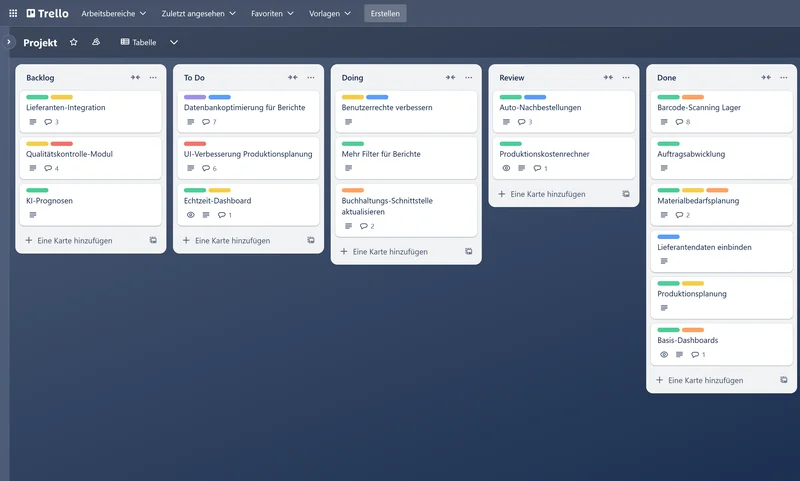Open Done list actions menu
Screen dimensions: 800x481
(784, 78)
